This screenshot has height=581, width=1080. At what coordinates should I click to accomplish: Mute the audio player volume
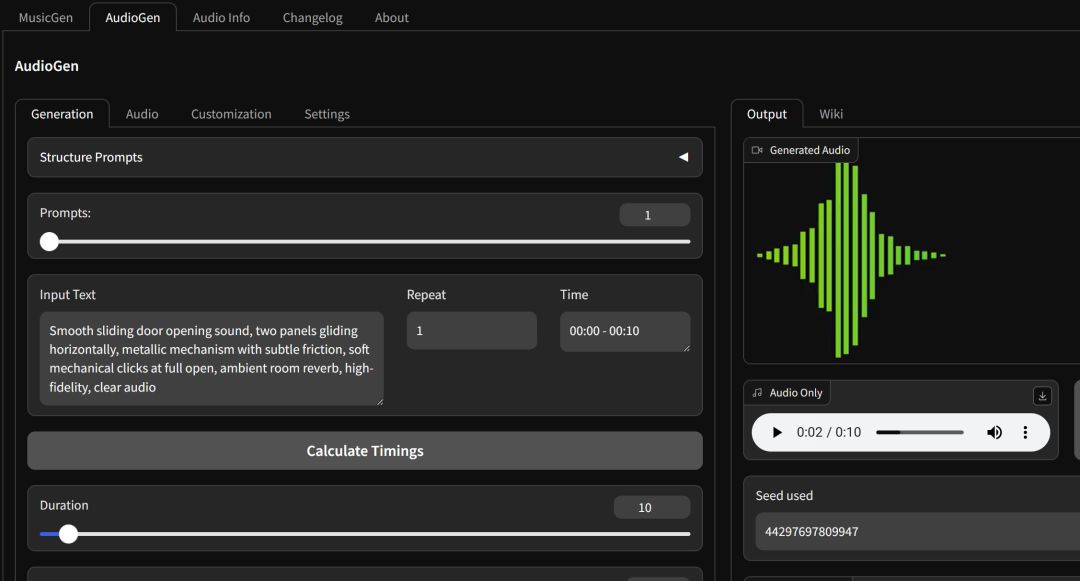[x=994, y=433]
